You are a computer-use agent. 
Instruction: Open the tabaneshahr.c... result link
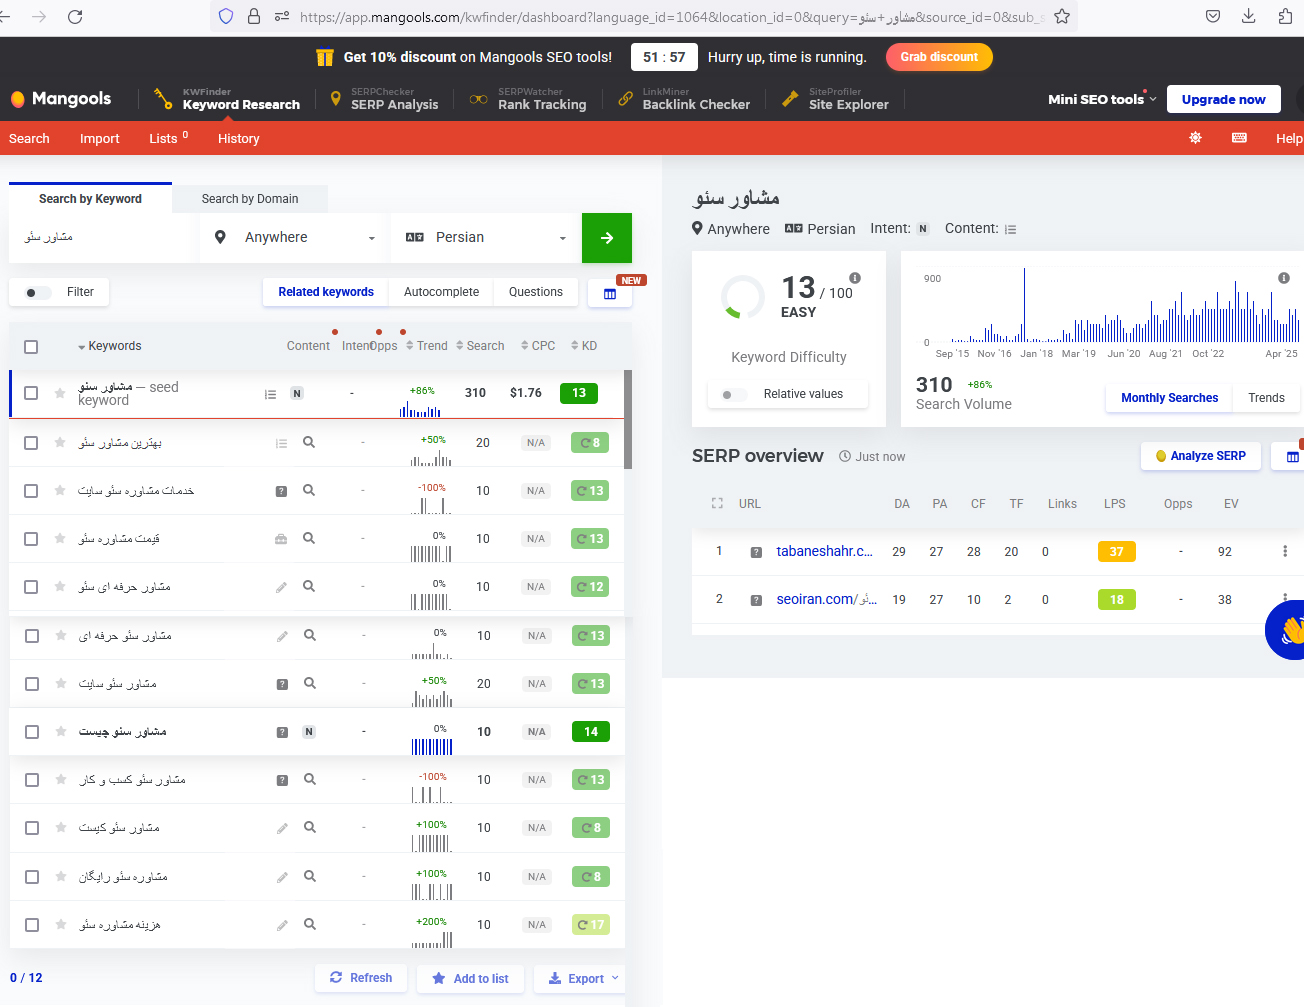pyautogui.click(x=825, y=551)
